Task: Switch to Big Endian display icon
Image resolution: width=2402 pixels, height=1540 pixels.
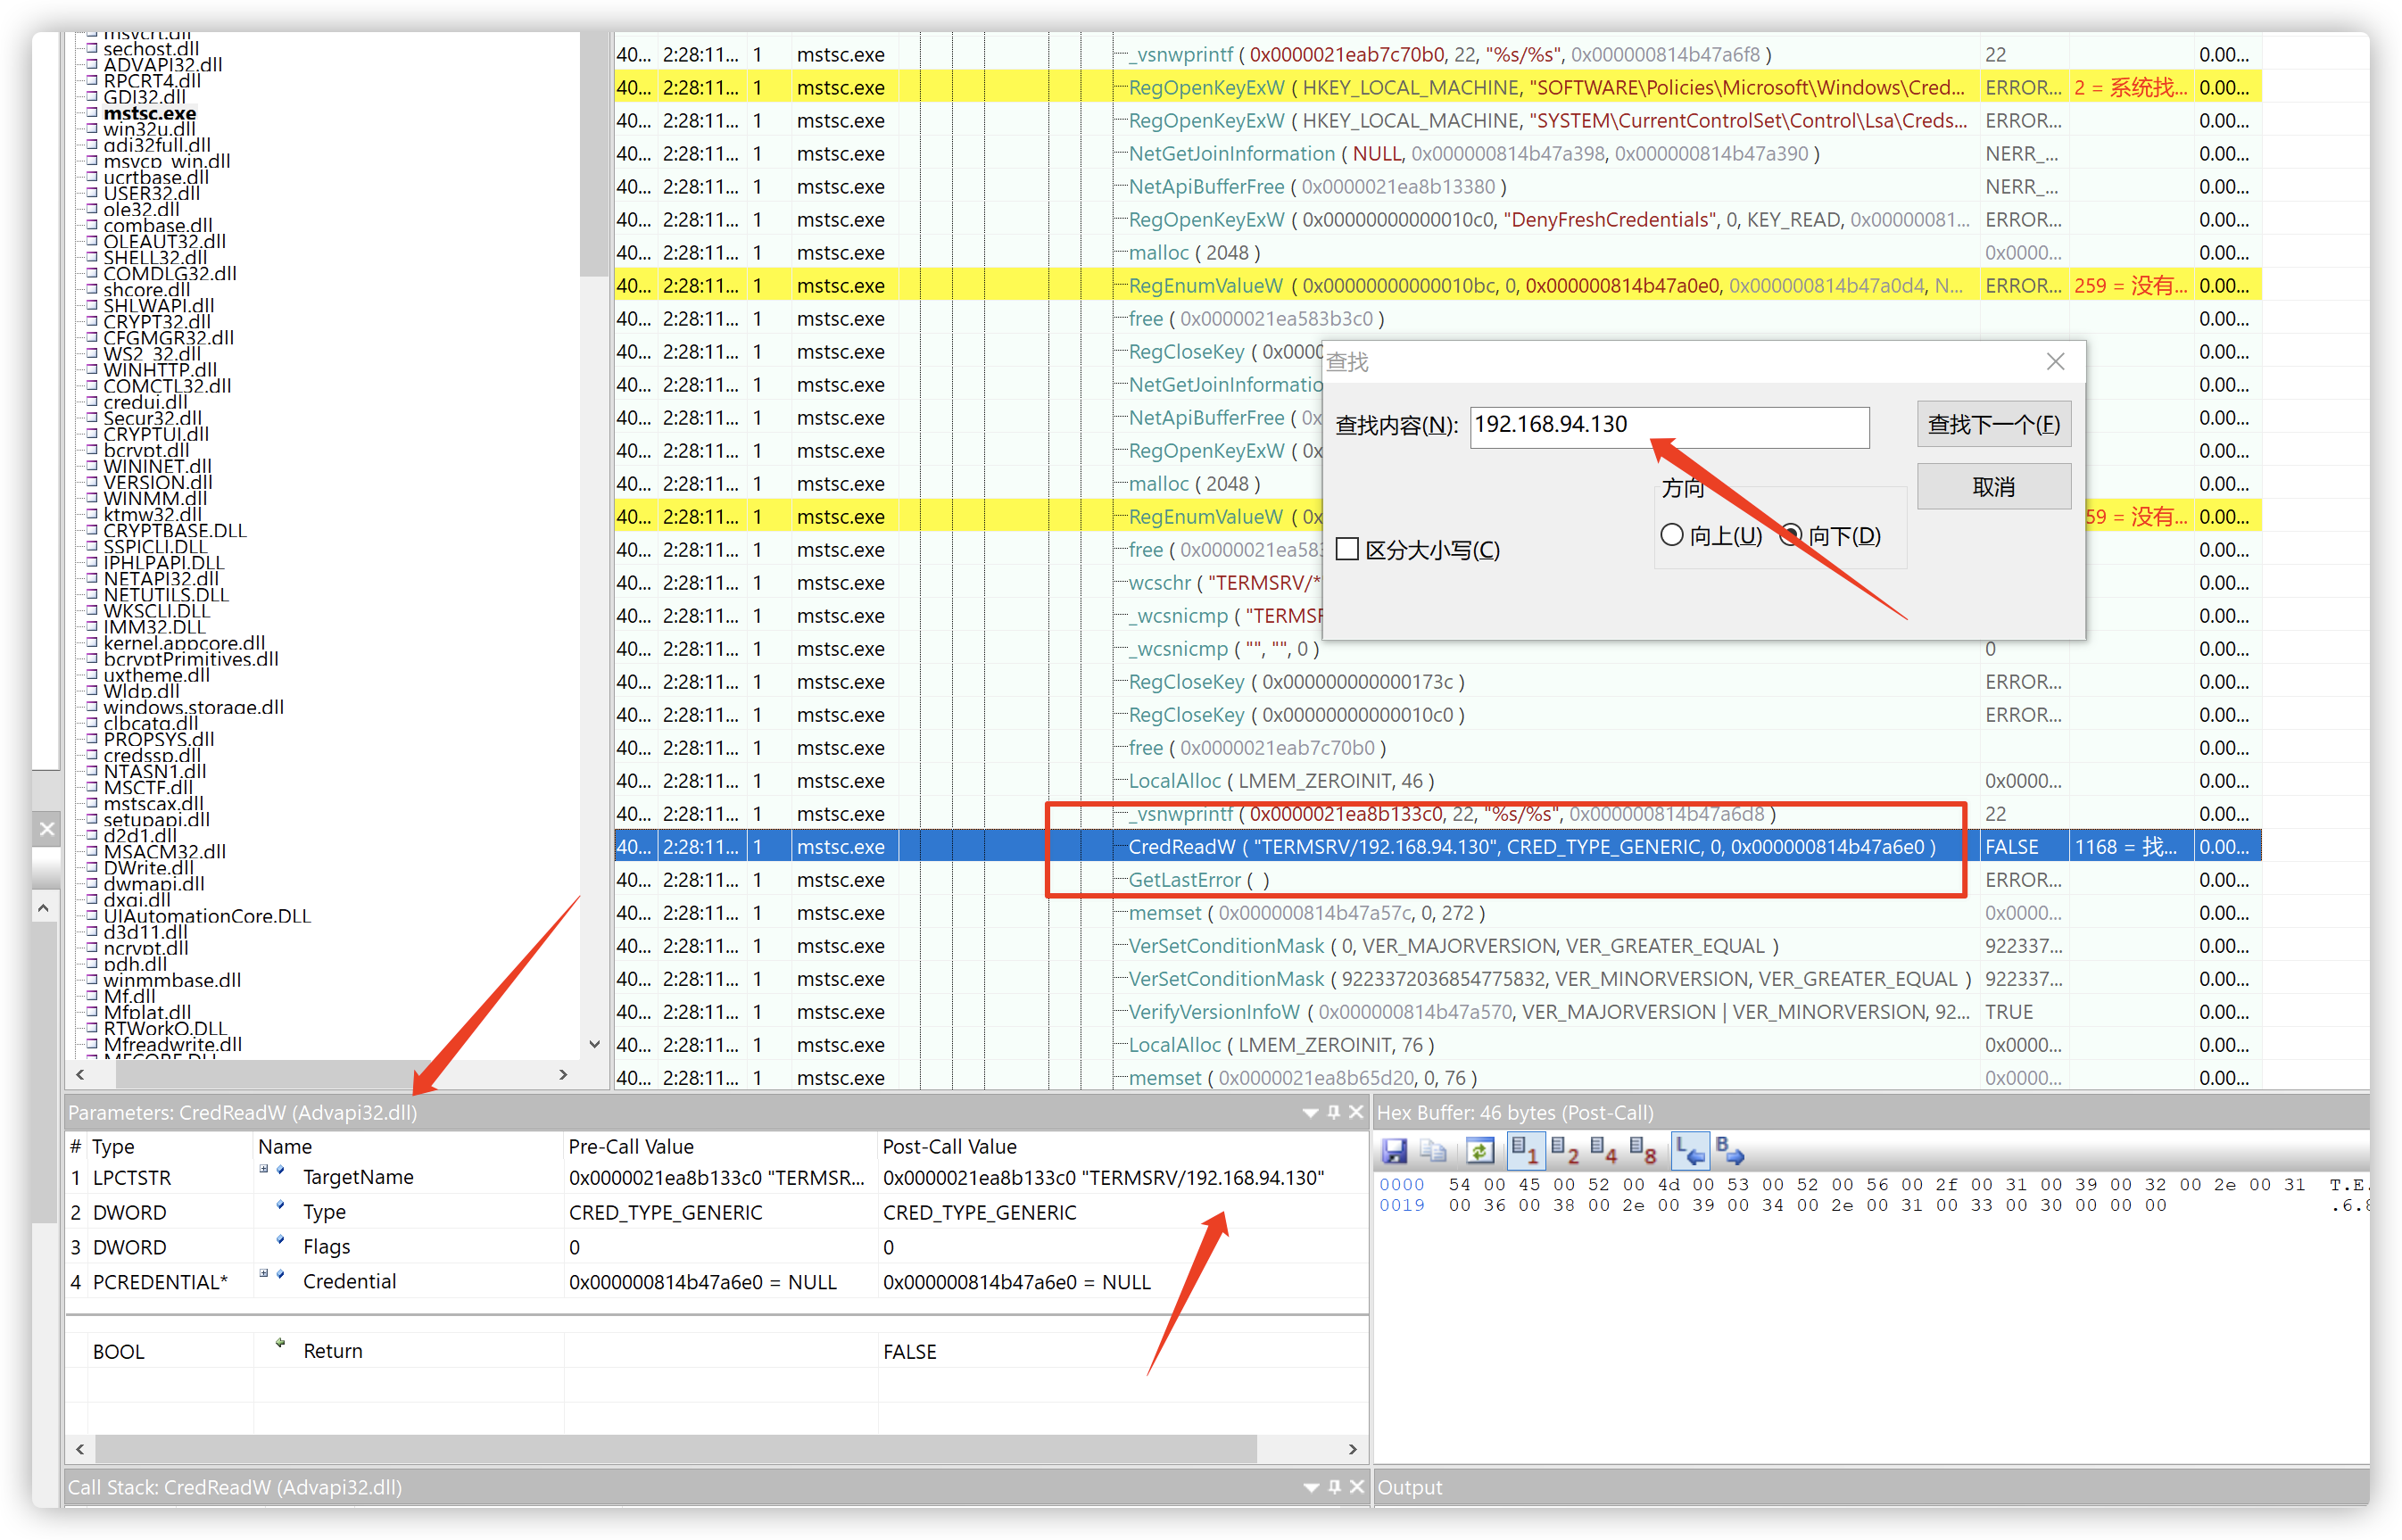Action: tap(1730, 1151)
